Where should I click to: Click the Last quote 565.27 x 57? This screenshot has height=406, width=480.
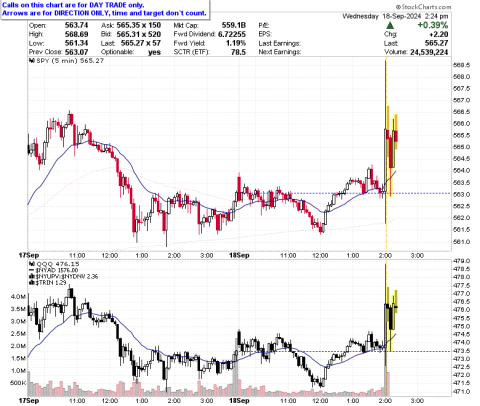141,43
